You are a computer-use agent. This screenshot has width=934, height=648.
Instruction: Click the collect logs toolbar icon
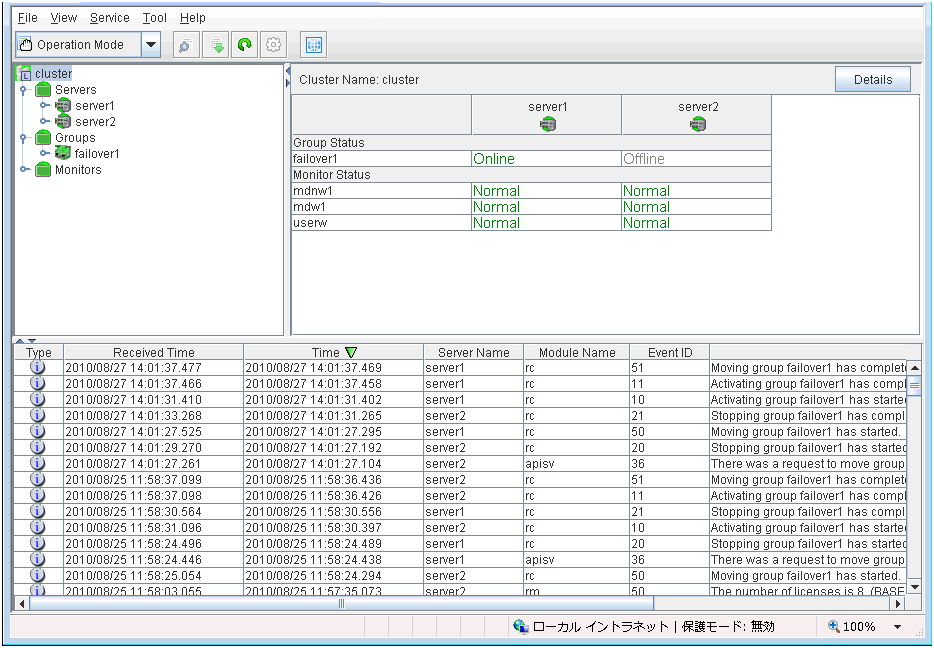tap(216, 45)
